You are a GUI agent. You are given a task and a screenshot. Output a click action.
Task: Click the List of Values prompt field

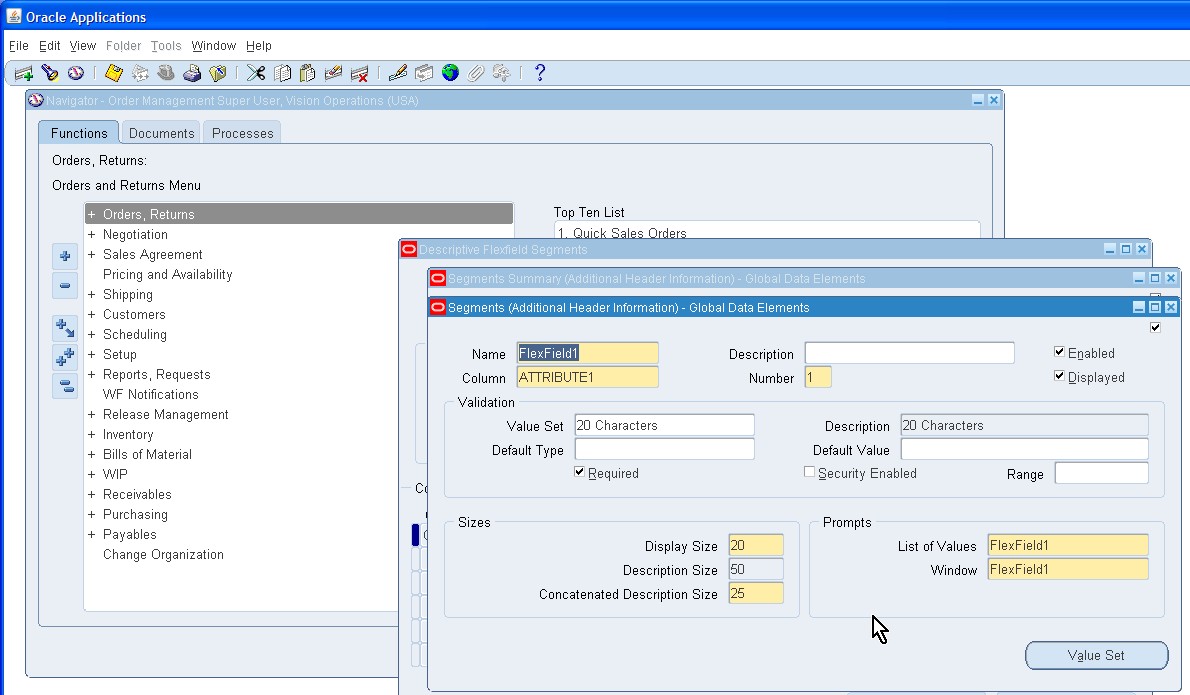pyautogui.click(x=1068, y=546)
